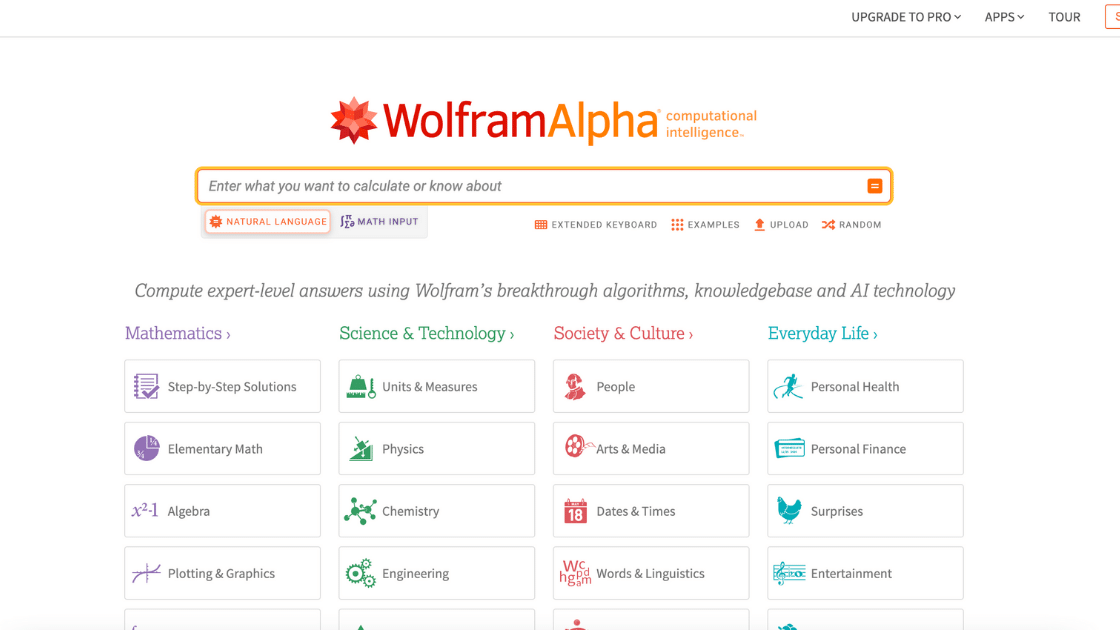Click the Upload arrow icon
This screenshot has width=1120, height=630.
(x=759, y=225)
